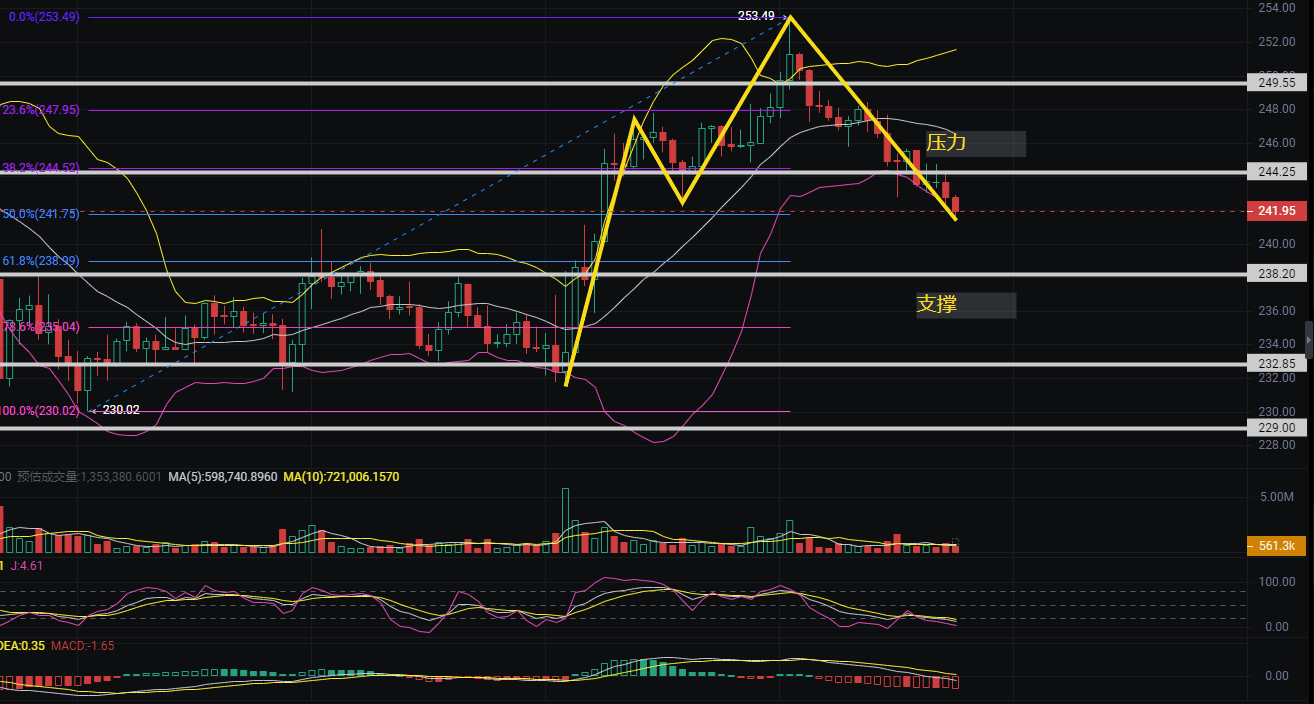
Task: Click the magenta J value KDJ label
Action: (x=27, y=566)
